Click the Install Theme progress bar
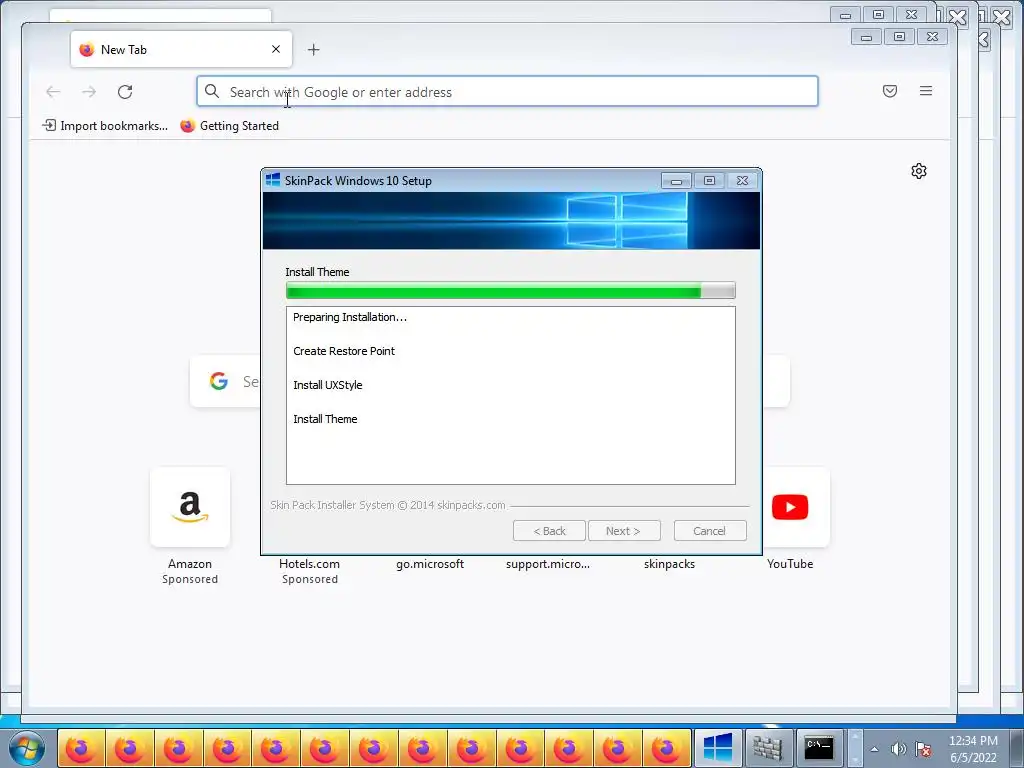This screenshot has height=768, width=1024. point(511,291)
